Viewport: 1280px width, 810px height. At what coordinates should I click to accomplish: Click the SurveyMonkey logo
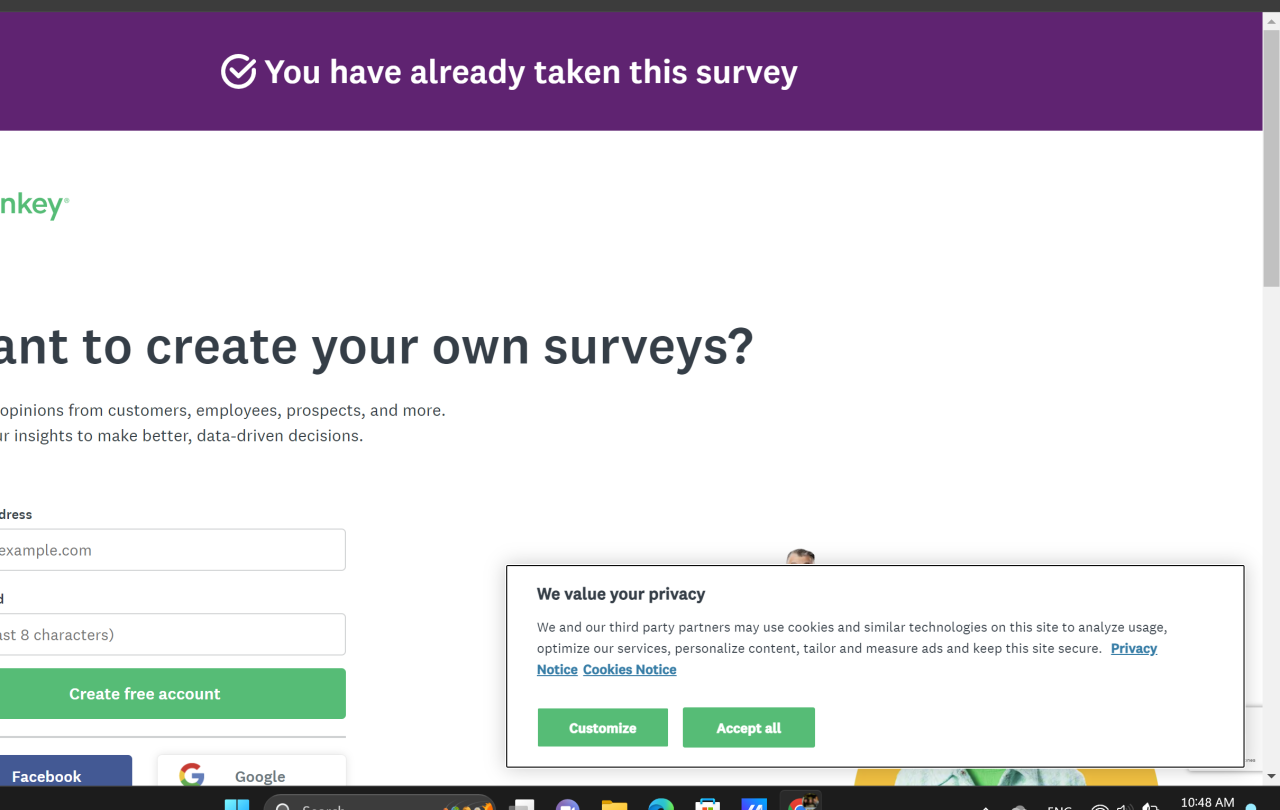tap(34, 206)
